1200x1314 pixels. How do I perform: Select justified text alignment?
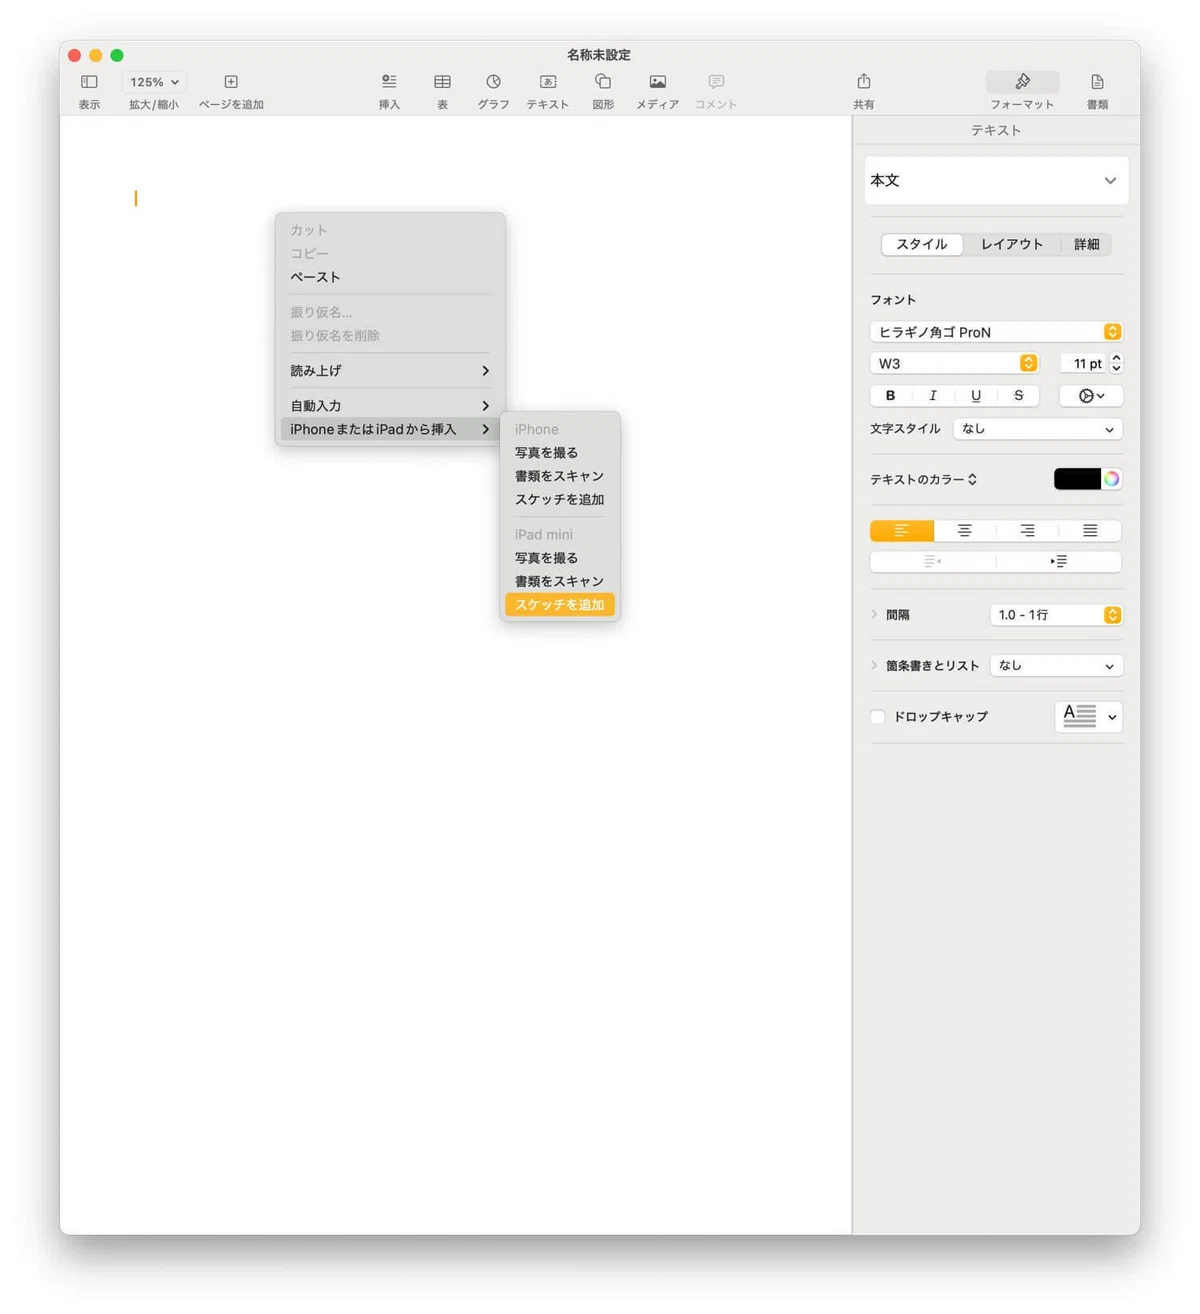point(1090,531)
